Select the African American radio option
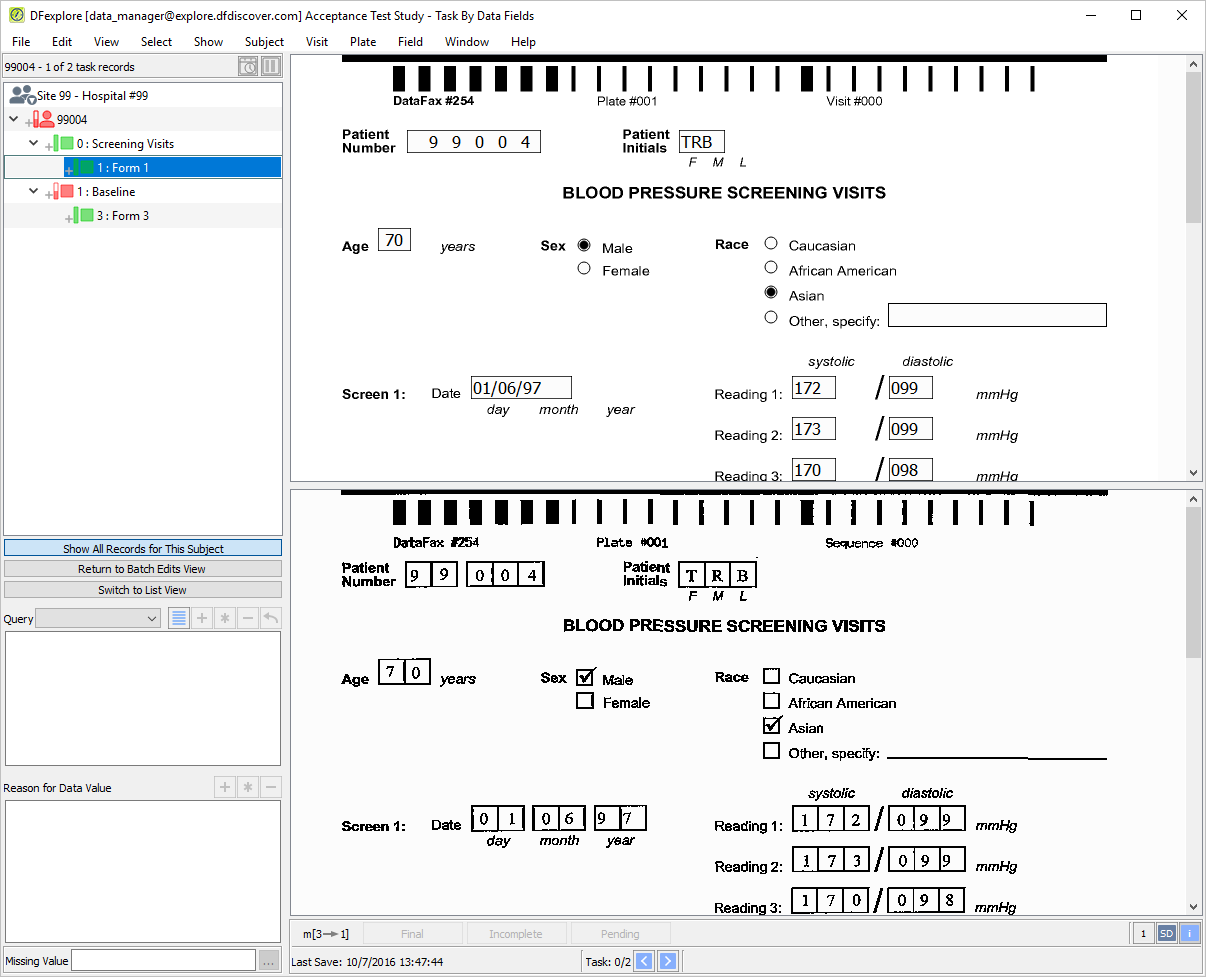The image size is (1206, 977). 771,268
